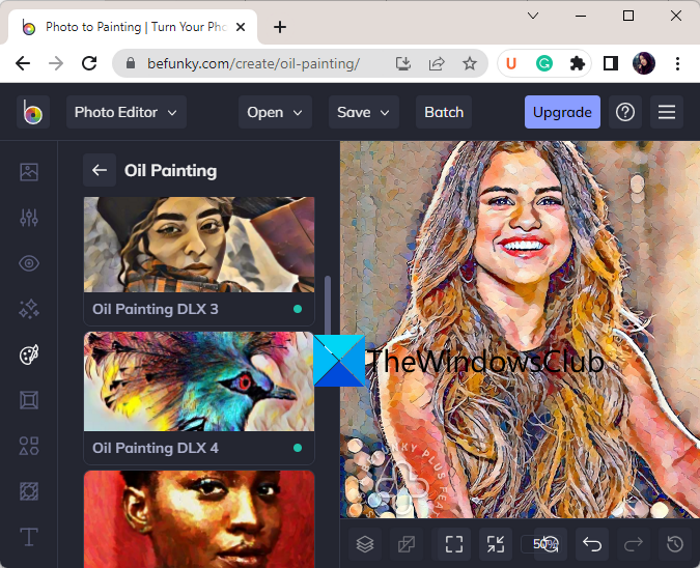This screenshot has height=568, width=700.
Task: Toggle the browser side panel
Action: [610, 63]
